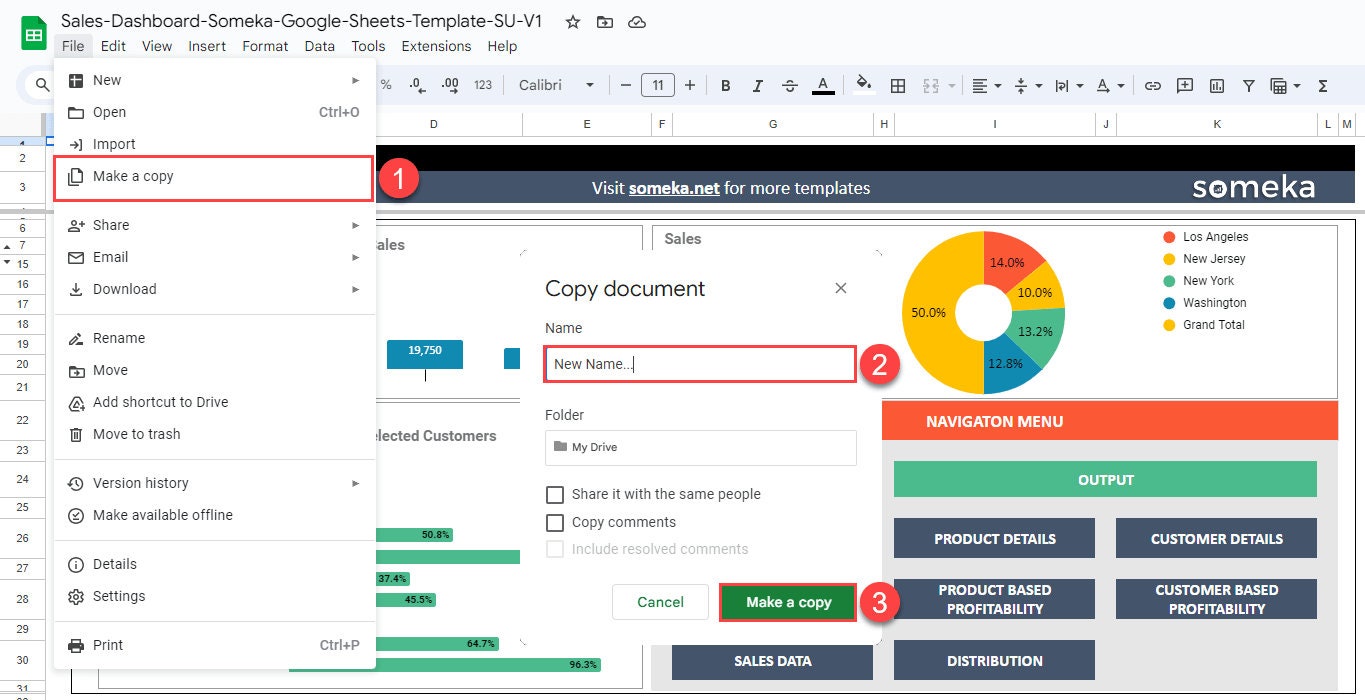
Task: Insert a link using the toolbar icon
Action: (1152, 85)
